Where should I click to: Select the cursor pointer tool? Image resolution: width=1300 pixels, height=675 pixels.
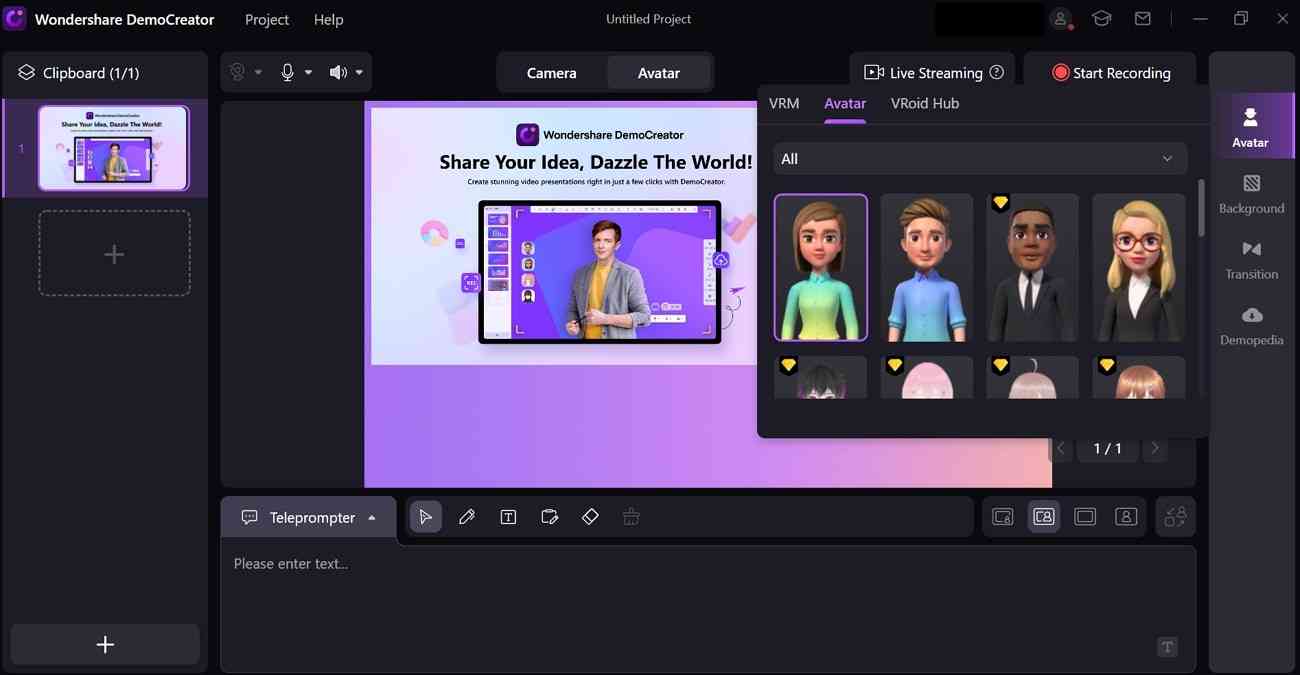coord(426,517)
